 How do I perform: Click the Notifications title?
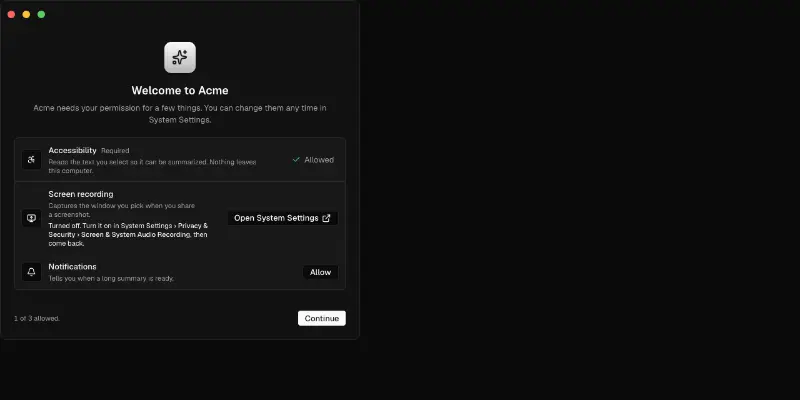tap(72, 266)
